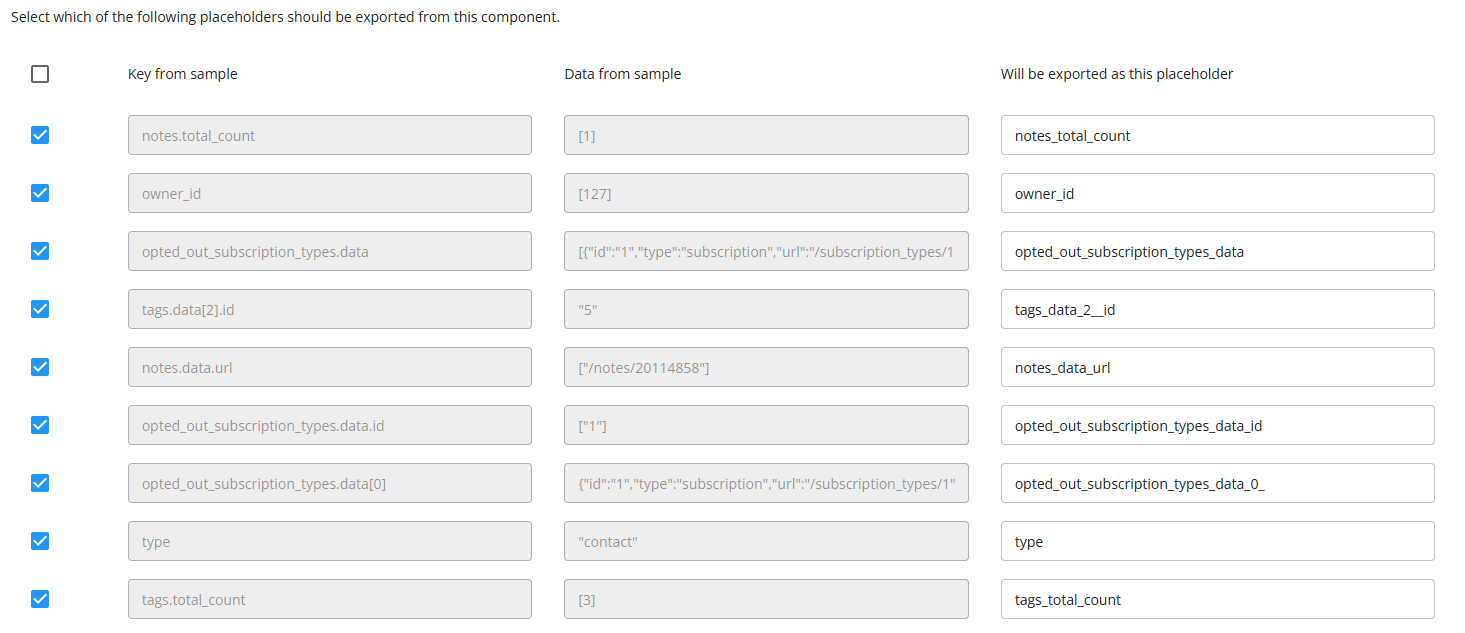Toggle the select-all checkbox in header

pyautogui.click(x=39, y=73)
